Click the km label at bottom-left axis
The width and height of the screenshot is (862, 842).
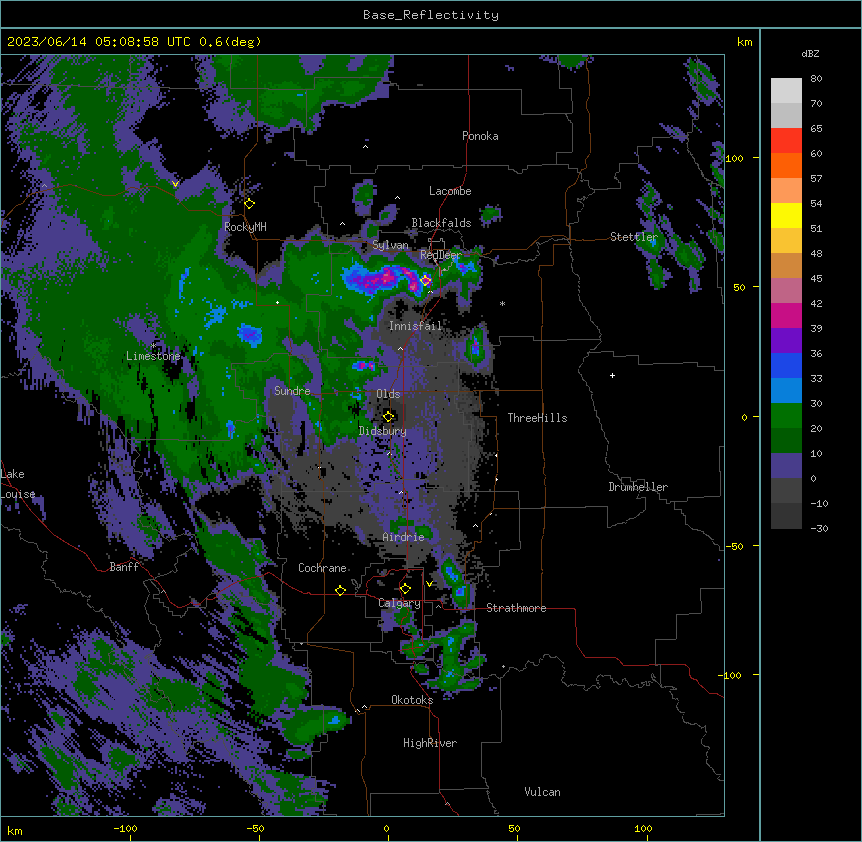15,831
